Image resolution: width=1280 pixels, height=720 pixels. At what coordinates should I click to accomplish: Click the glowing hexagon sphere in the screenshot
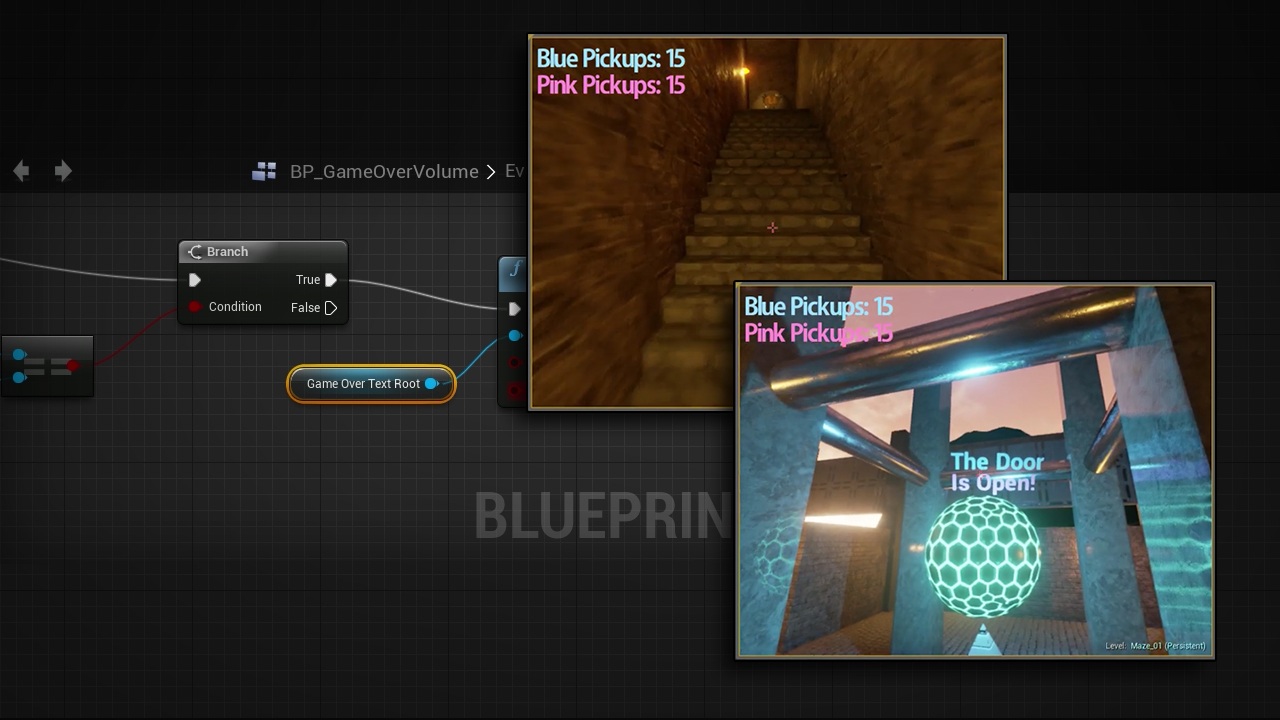982,556
